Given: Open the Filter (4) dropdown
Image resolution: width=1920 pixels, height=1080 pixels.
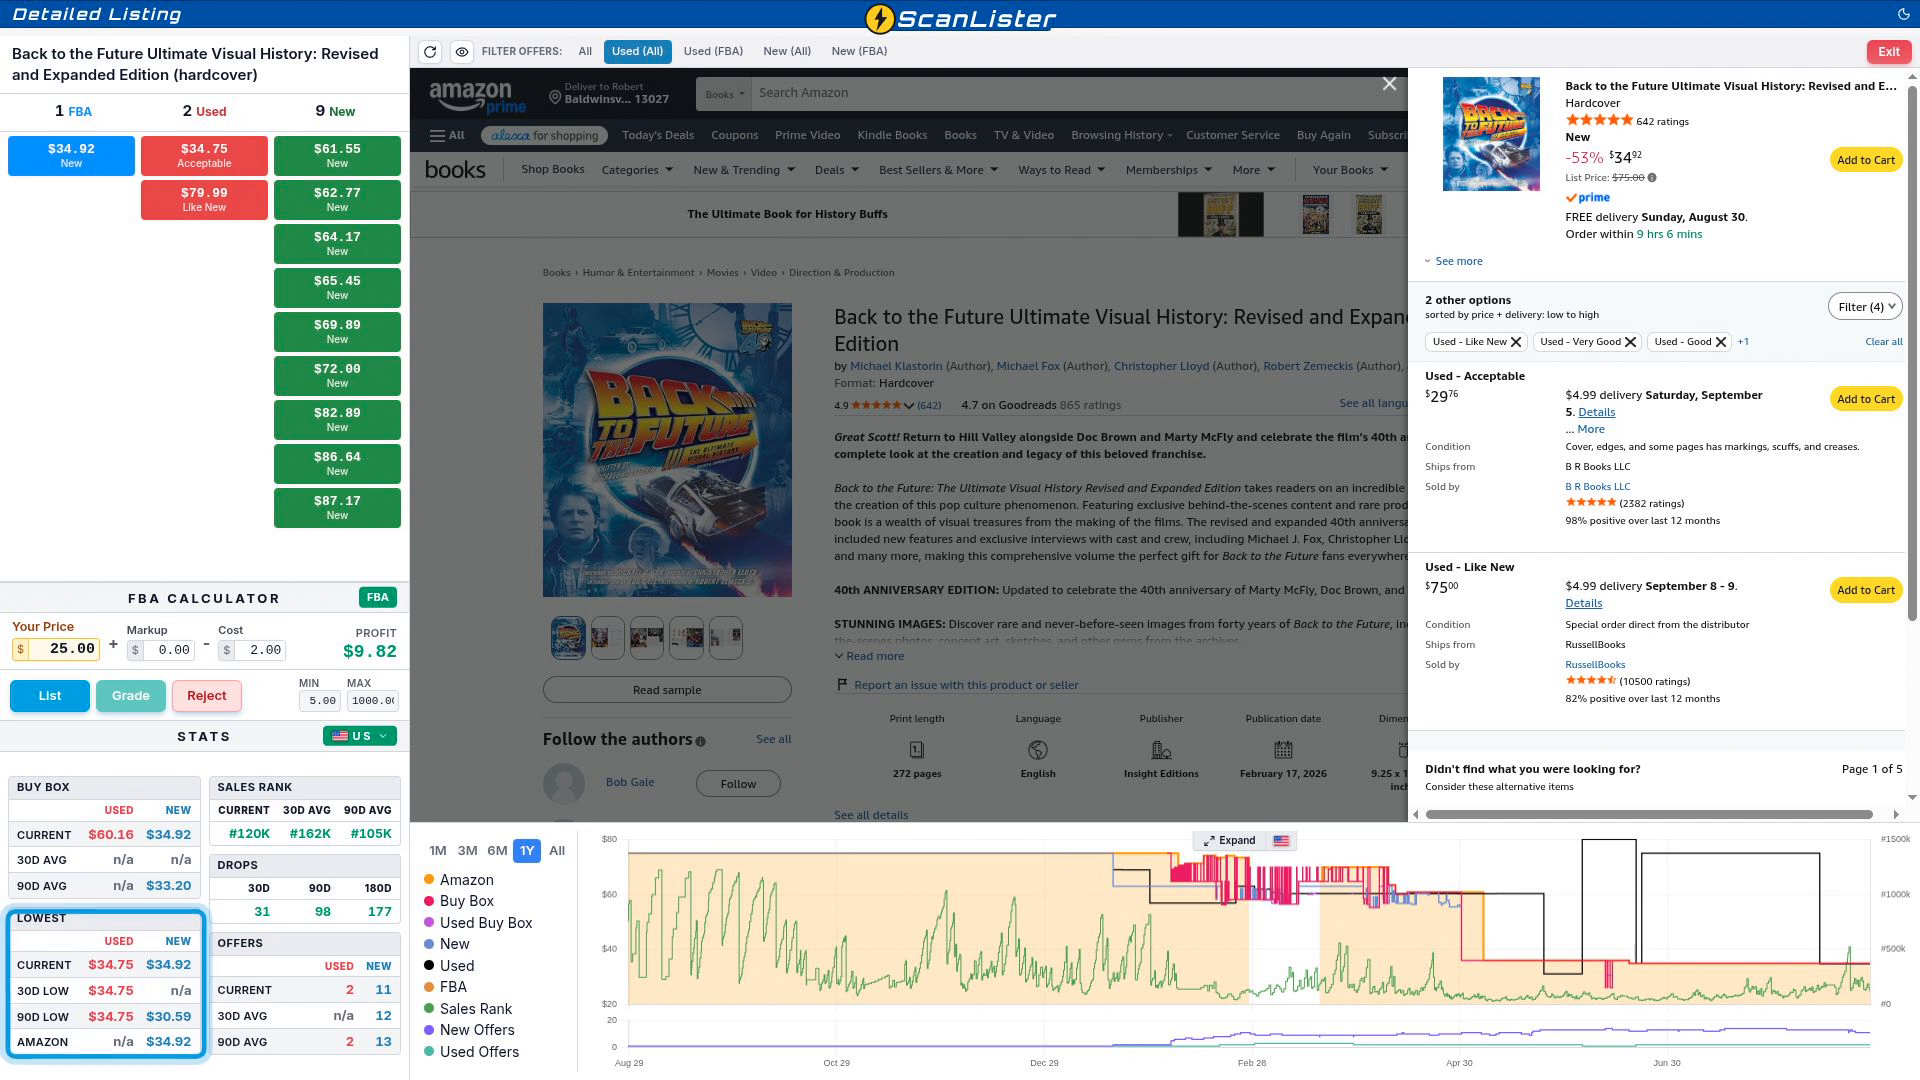Looking at the screenshot, I should tap(1865, 307).
